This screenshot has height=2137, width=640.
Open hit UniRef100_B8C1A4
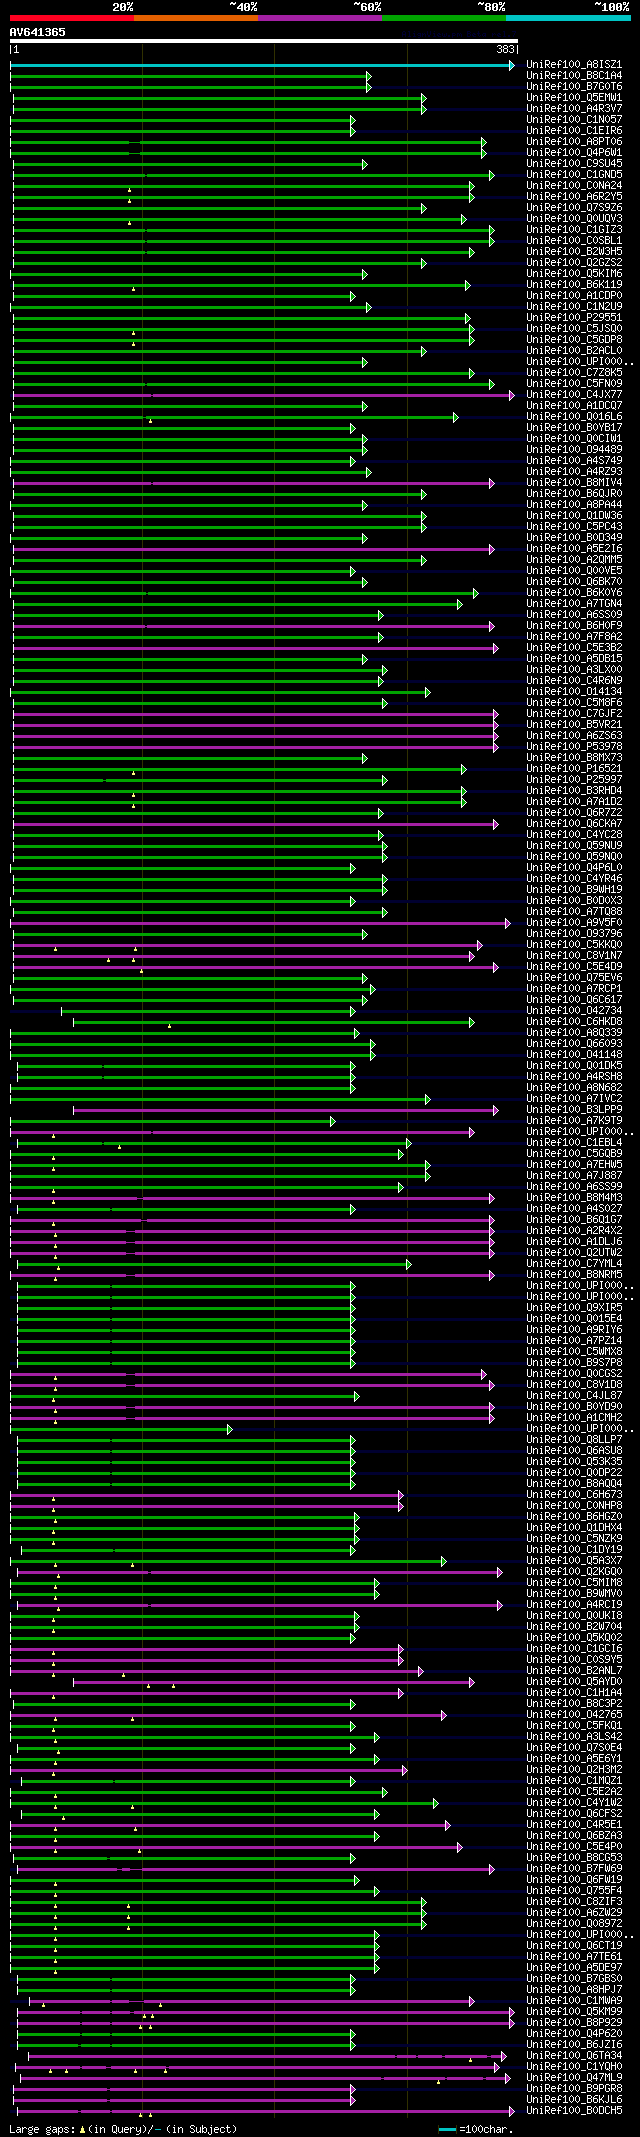(574, 76)
